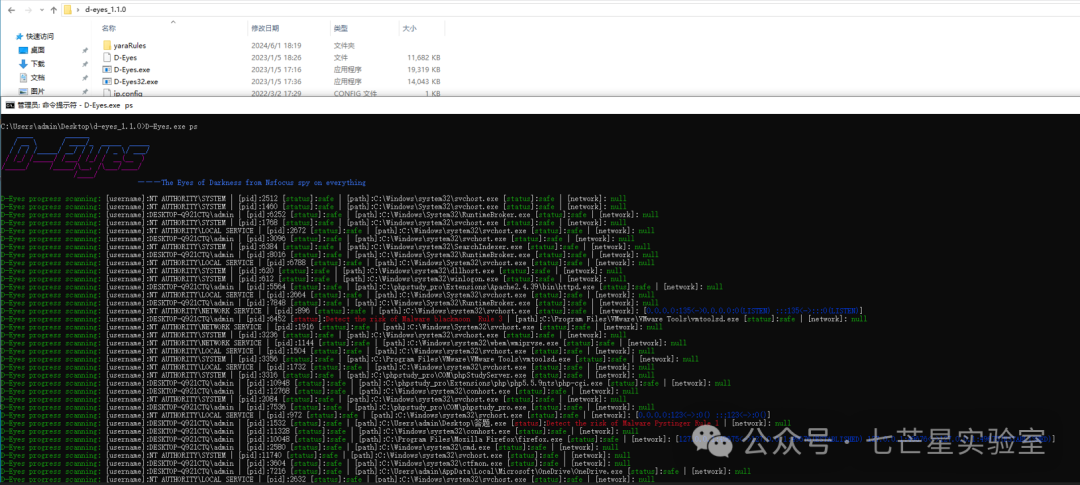
Task: Select the yaraRules folder name
Action: (129, 45)
